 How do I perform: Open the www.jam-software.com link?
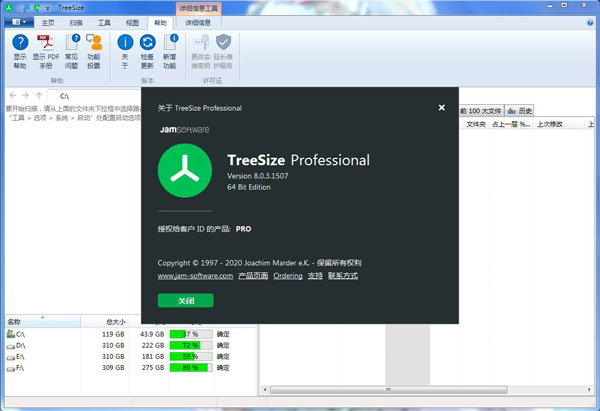click(x=195, y=275)
